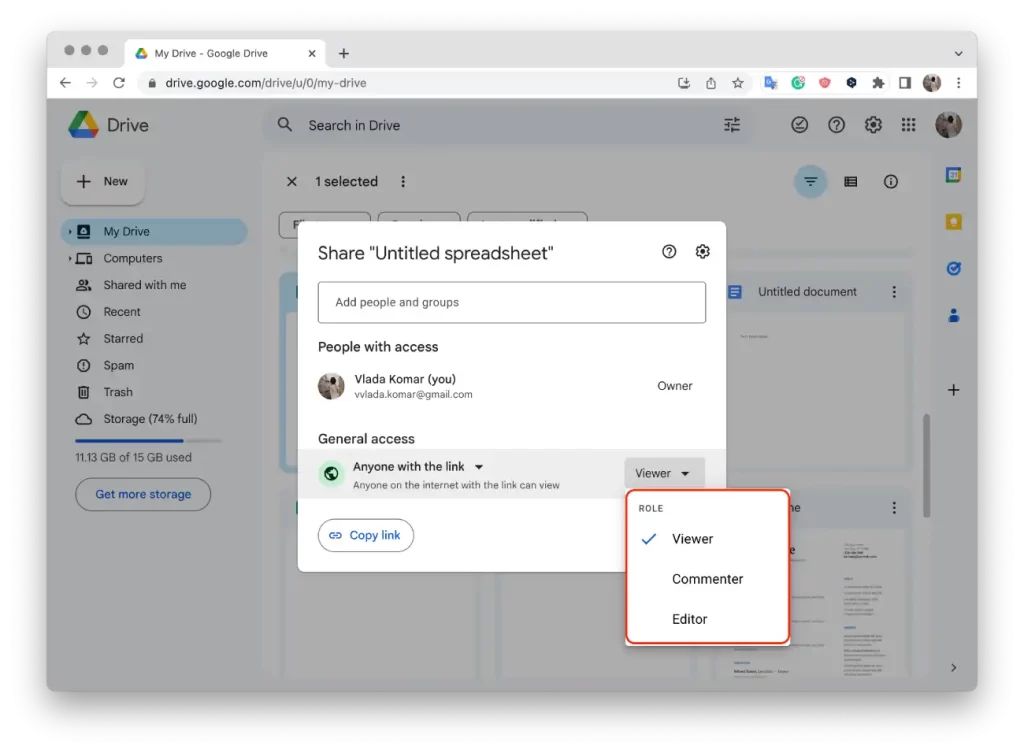The image size is (1024, 753).
Task: Click Google Translate extension icon
Action: coord(771,83)
